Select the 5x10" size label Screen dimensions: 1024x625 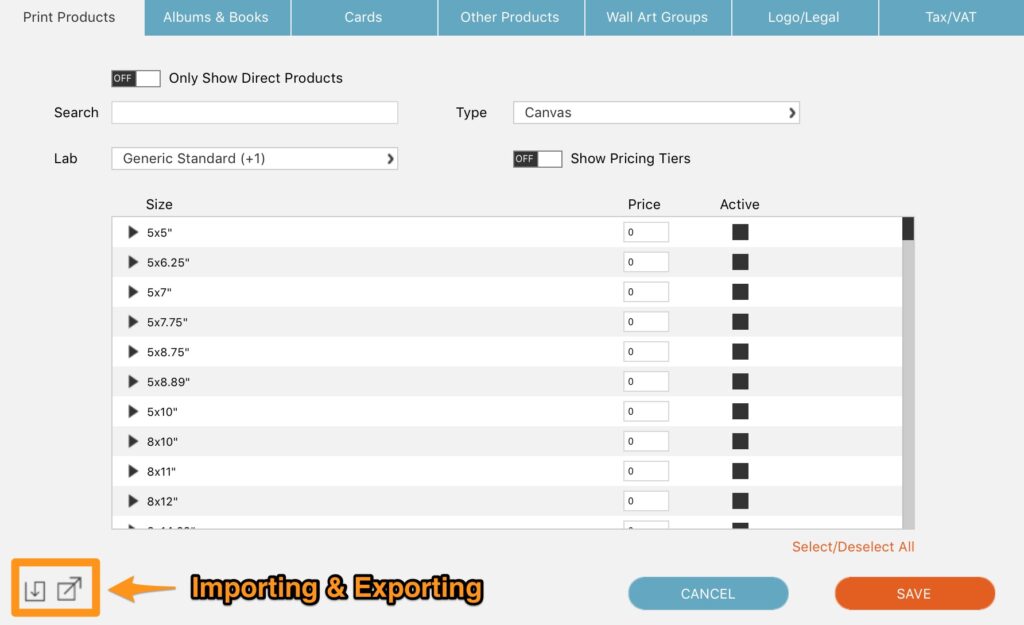point(162,412)
